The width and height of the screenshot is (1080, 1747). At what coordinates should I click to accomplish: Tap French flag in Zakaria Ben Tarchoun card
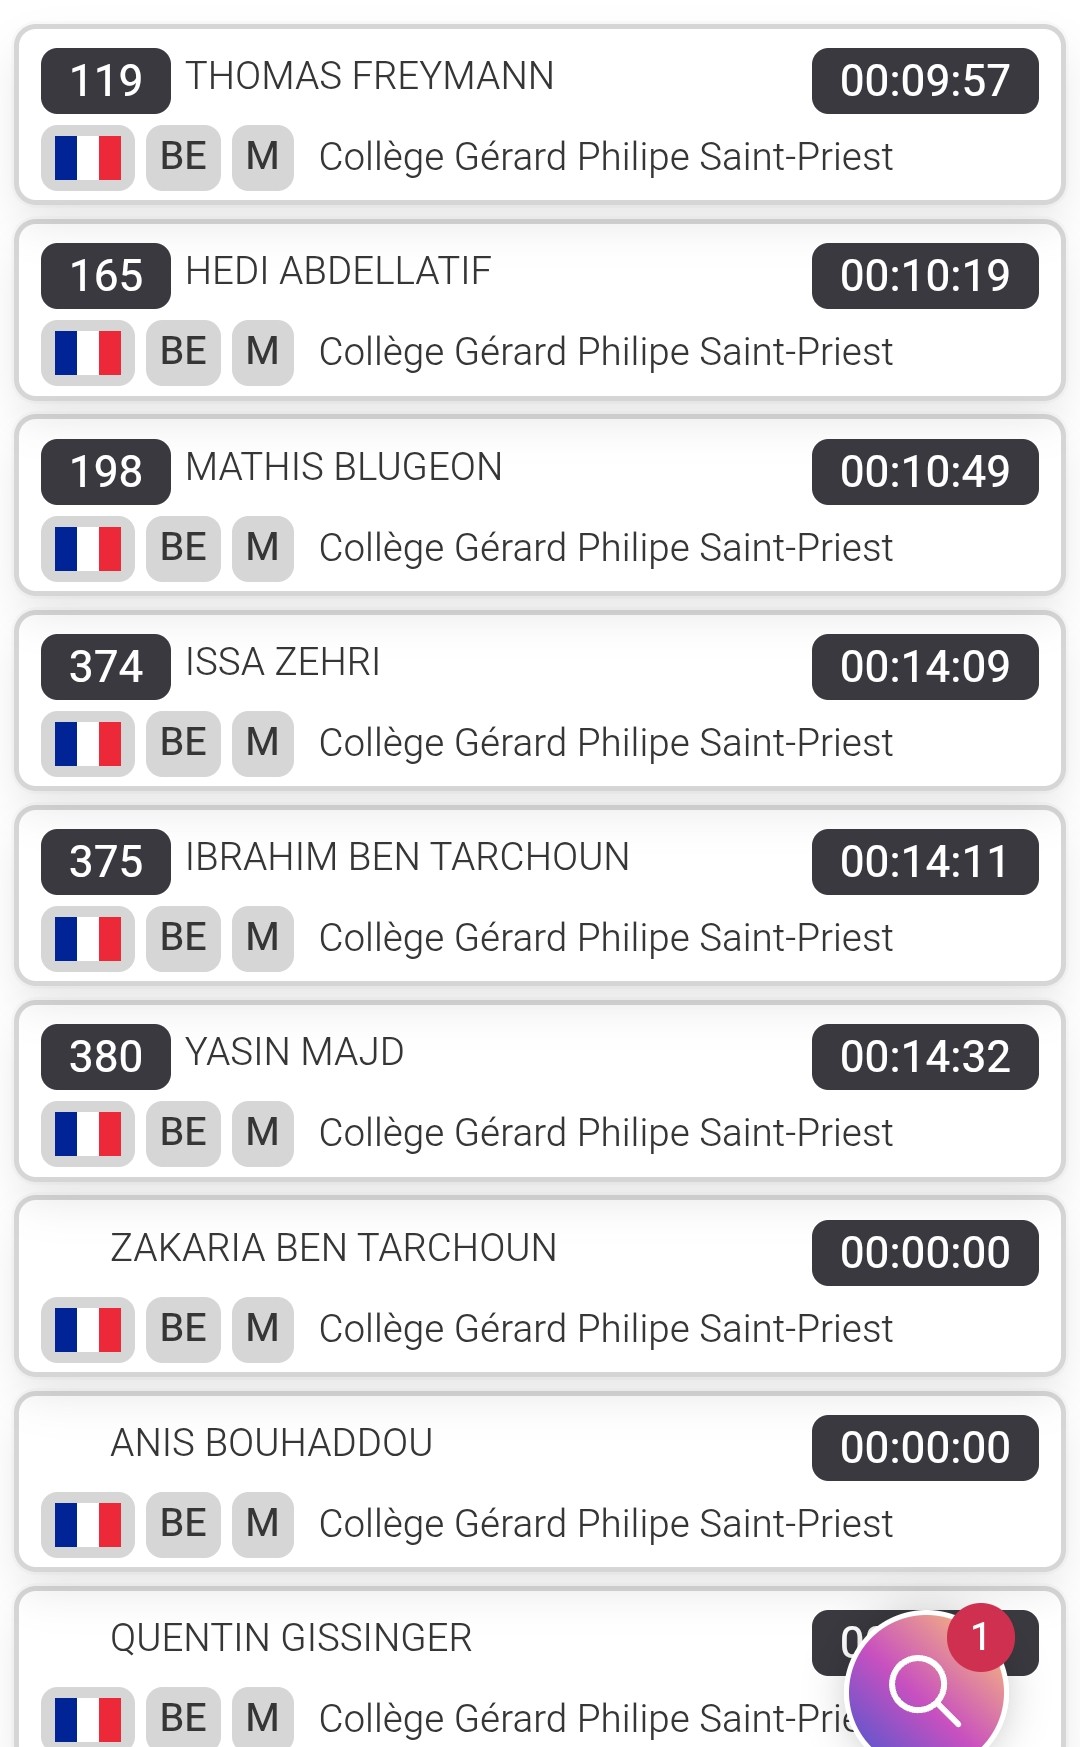coord(88,1329)
